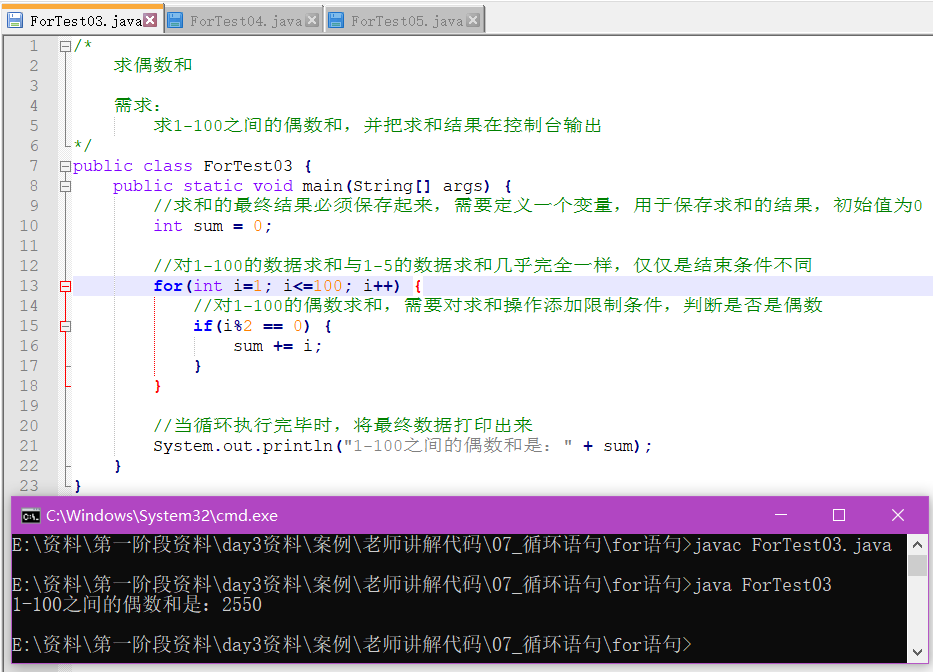Image resolution: width=933 pixels, height=672 pixels.
Task: Click the 'sum += i;' statement
Action: click(277, 346)
